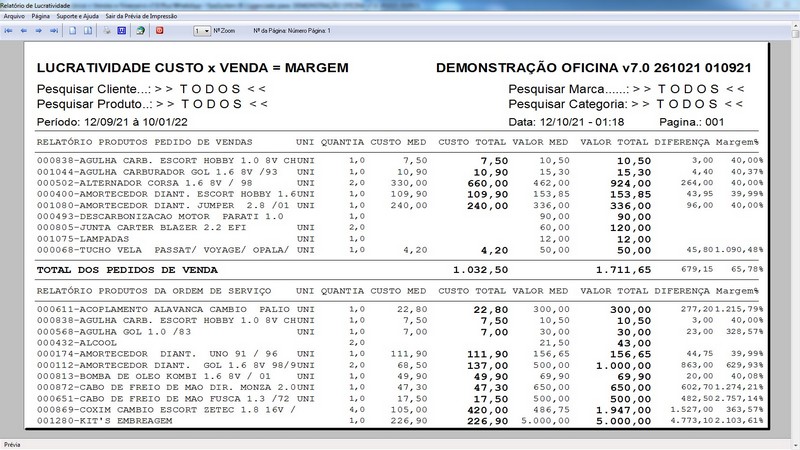Image resolution: width=800 pixels, height=450 pixels.
Task: Click row '001080-AMORTECEDOR DIANT. JUMPER 2.8 /01'
Action: coord(400,206)
